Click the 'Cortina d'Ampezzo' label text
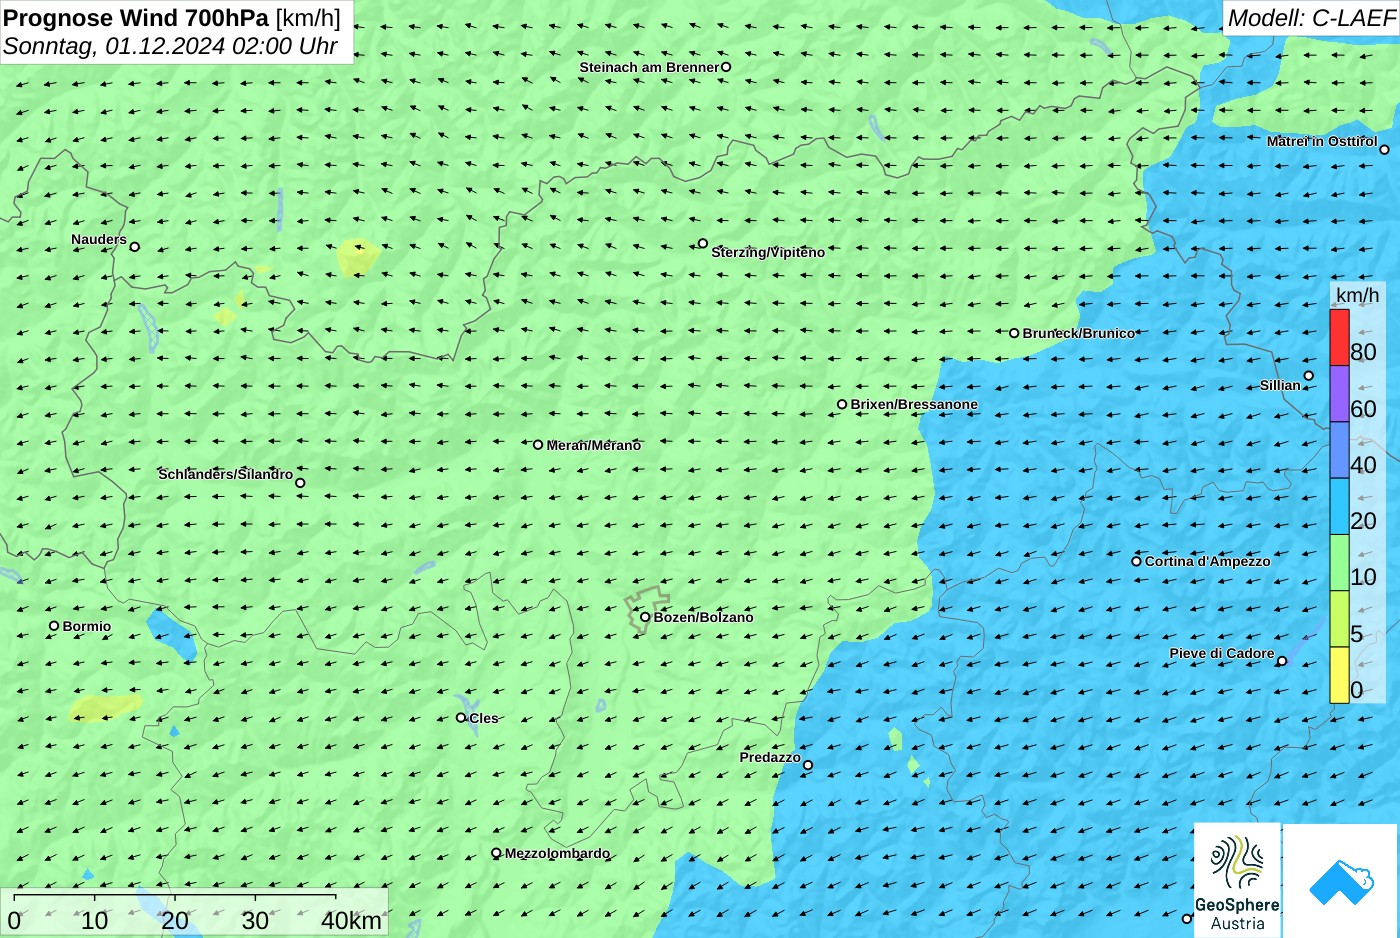The width and height of the screenshot is (1400, 938). (x=1207, y=561)
